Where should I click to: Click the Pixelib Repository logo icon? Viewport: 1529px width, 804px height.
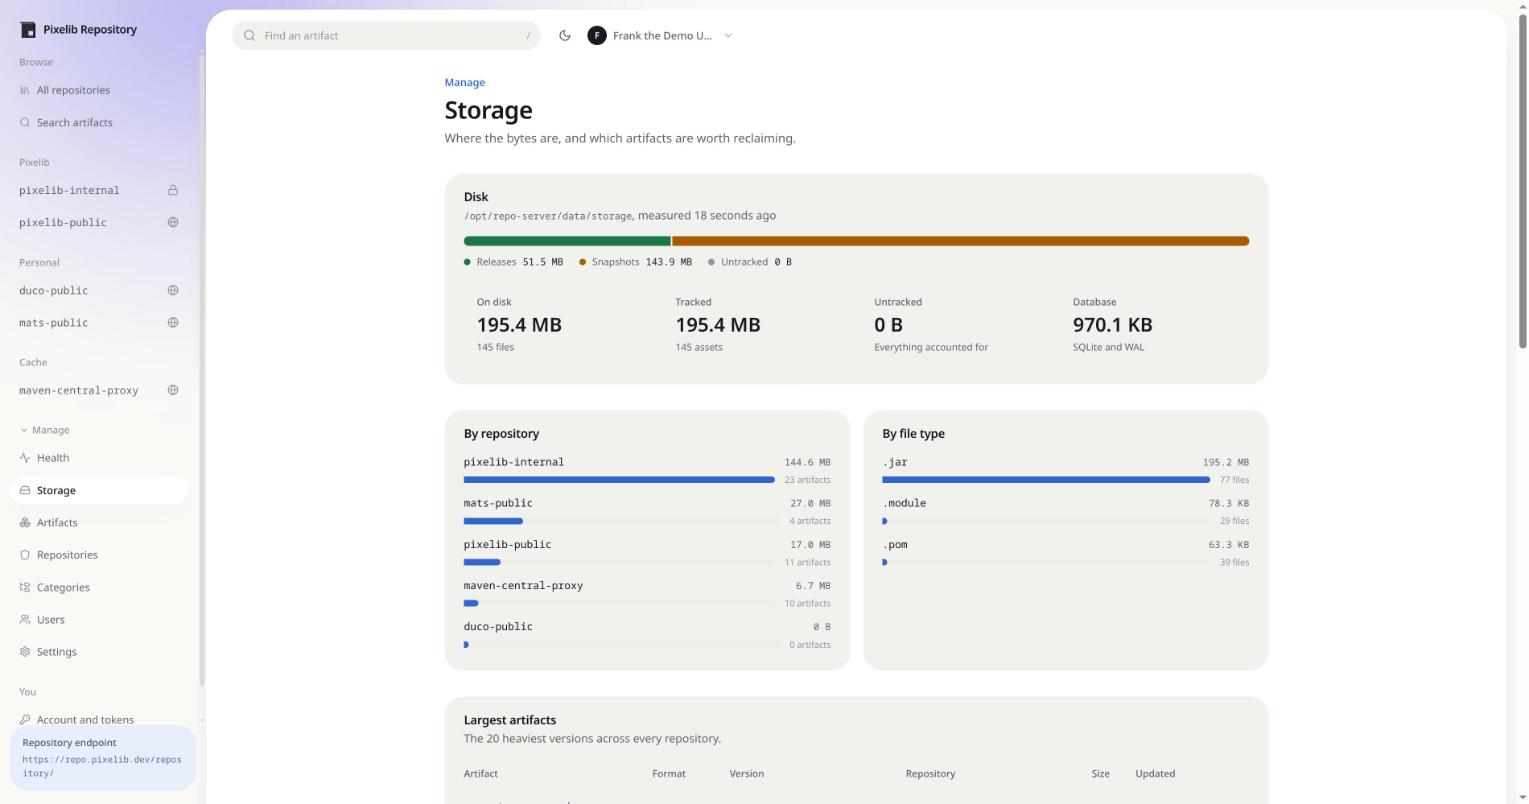[28, 30]
